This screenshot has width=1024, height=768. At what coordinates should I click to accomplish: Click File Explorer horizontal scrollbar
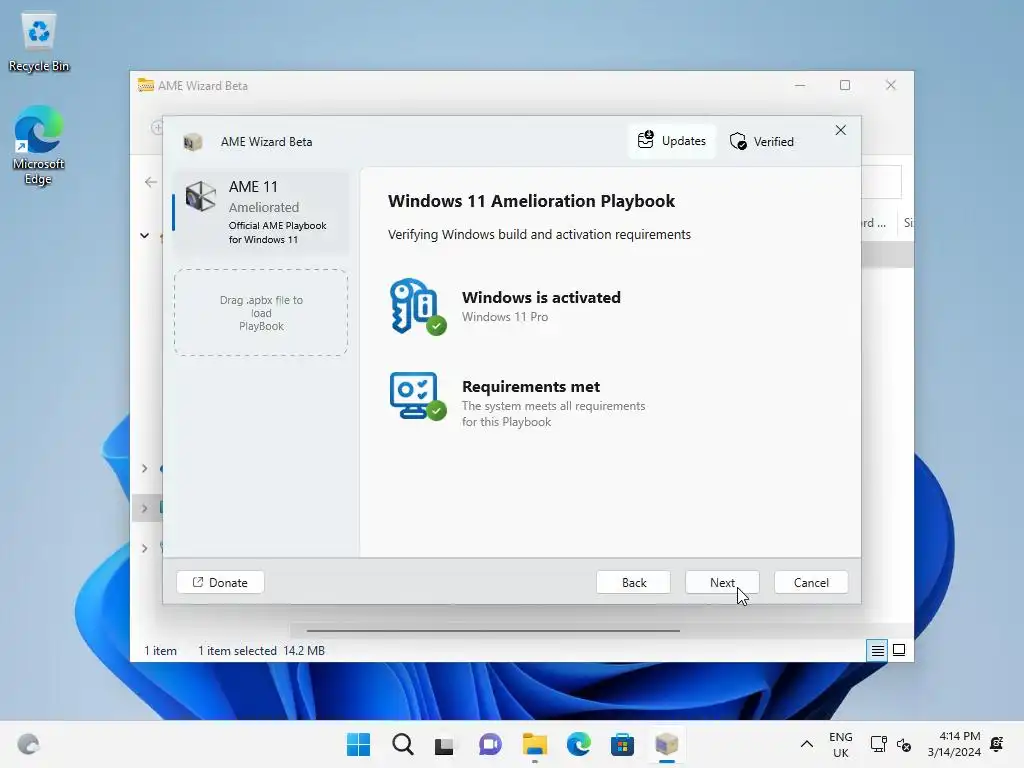click(493, 631)
